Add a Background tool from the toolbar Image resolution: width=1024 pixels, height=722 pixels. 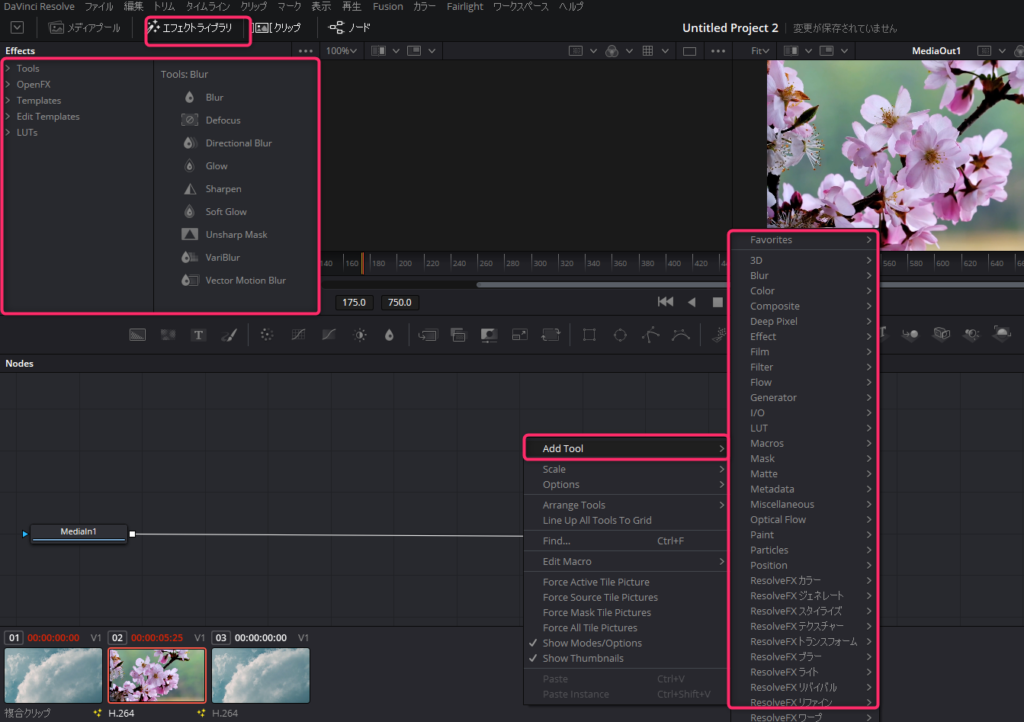pos(137,335)
